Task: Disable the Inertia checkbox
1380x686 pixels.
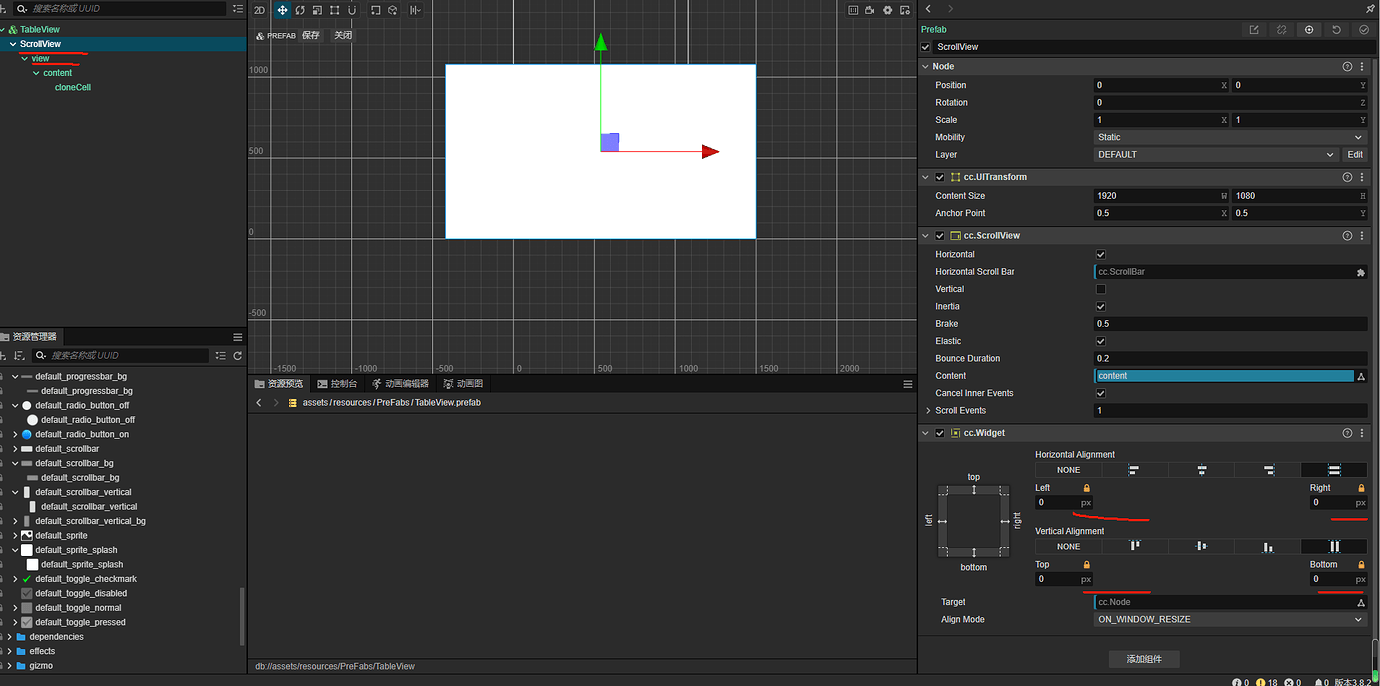Action: click(x=1100, y=306)
